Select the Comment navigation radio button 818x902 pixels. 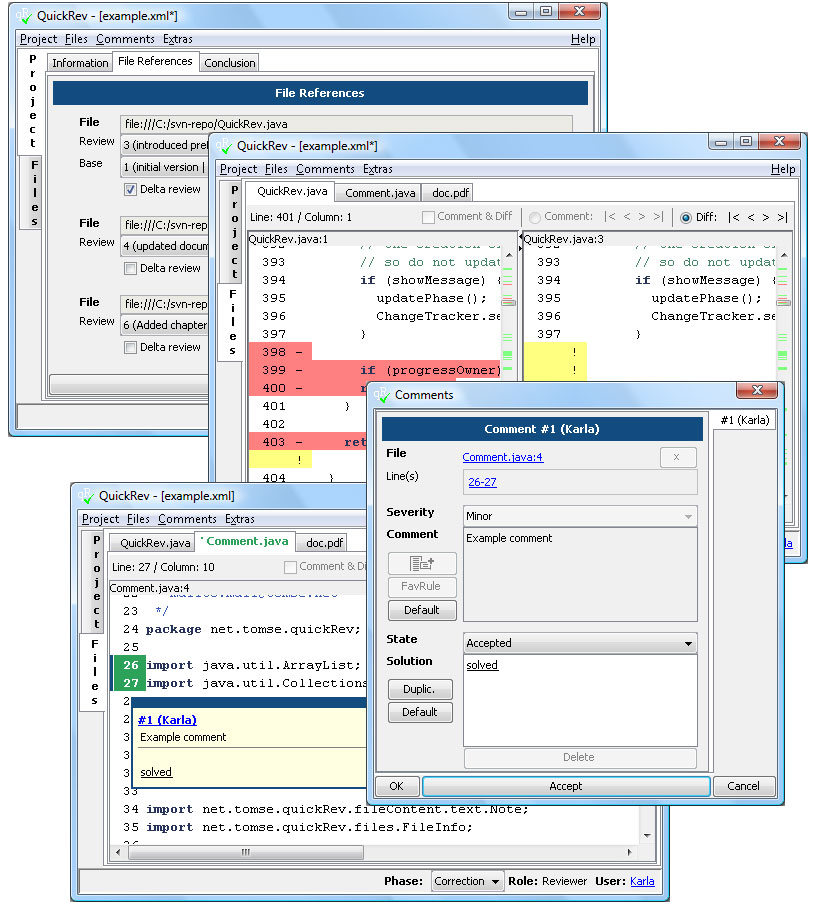click(535, 217)
